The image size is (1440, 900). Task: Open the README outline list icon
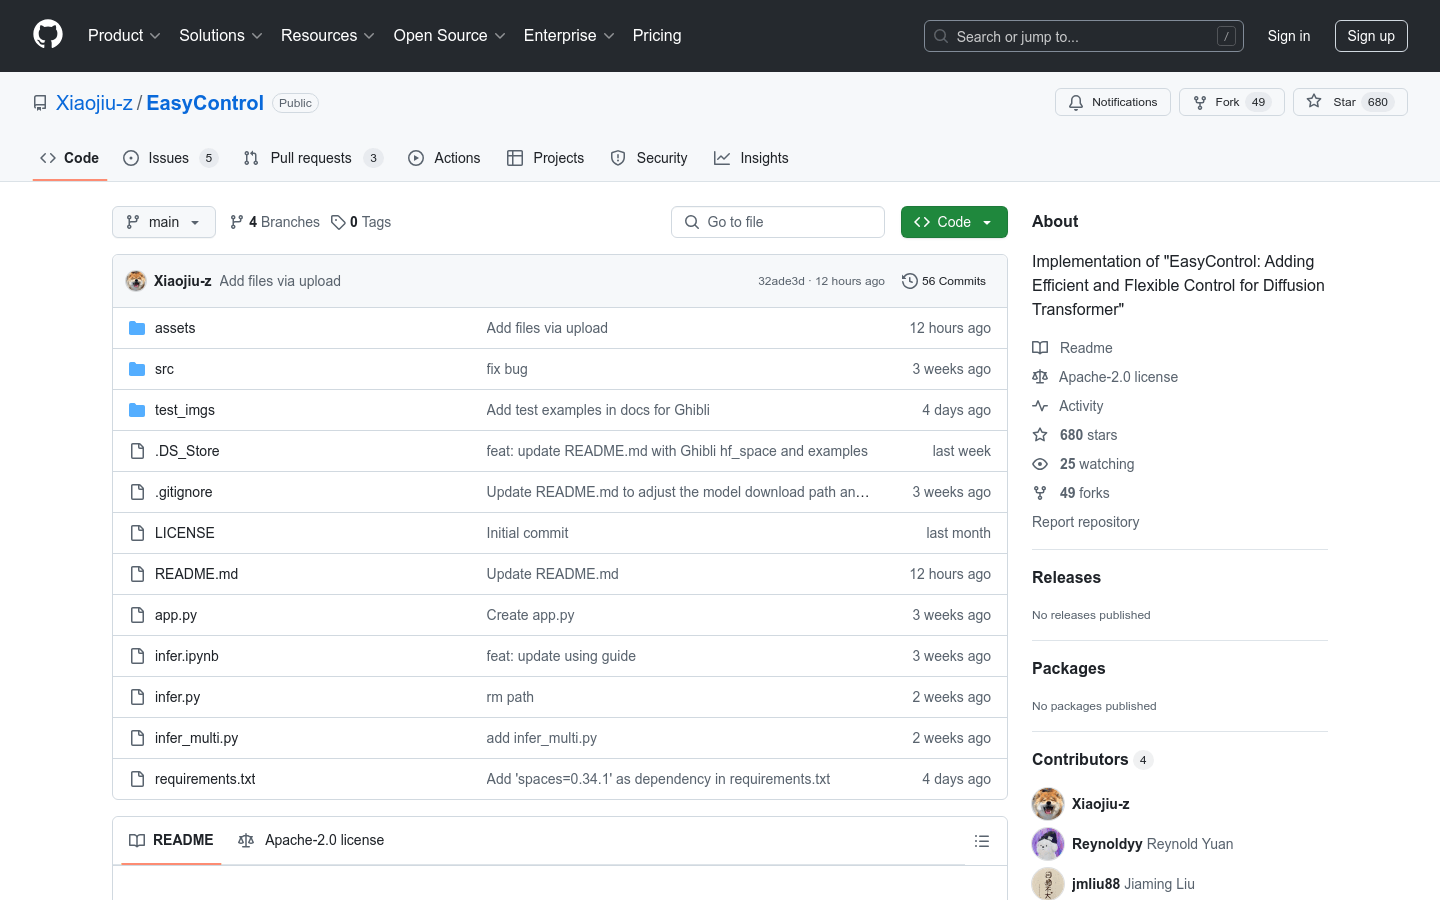[x=982, y=841]
